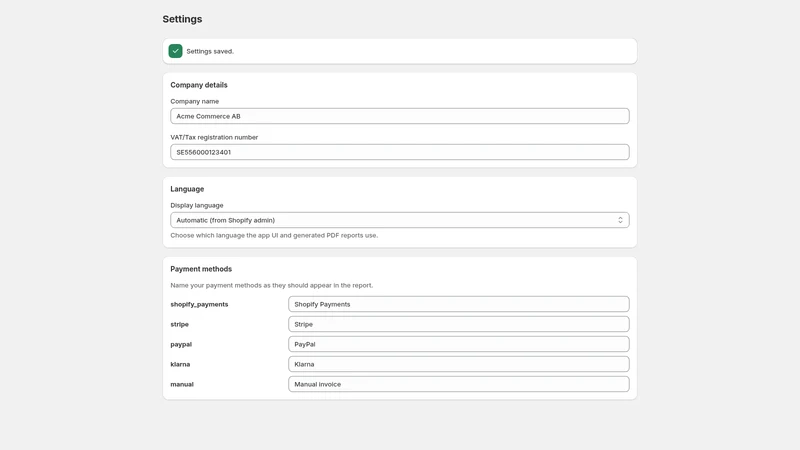This screenshot has width=800, height=450.
Task: Click the Company details section heading
Action: tap(198, 85)
